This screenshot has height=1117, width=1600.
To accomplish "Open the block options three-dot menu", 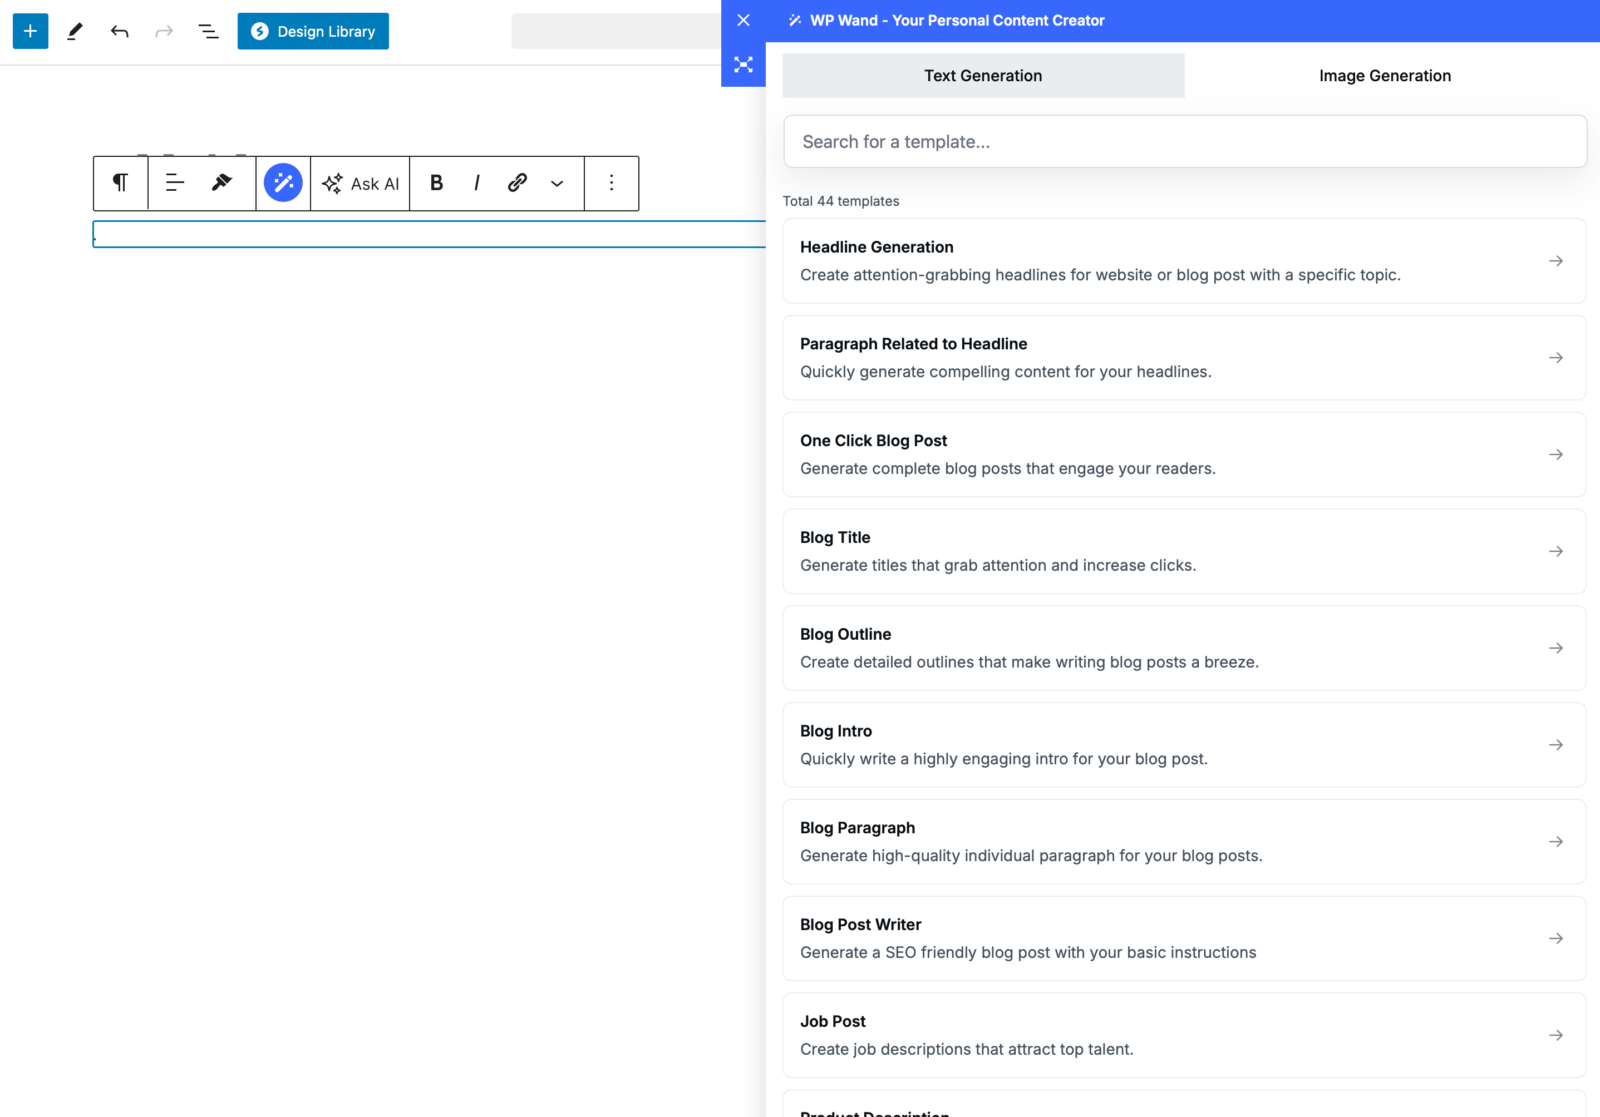I will (x=611, y=183).
